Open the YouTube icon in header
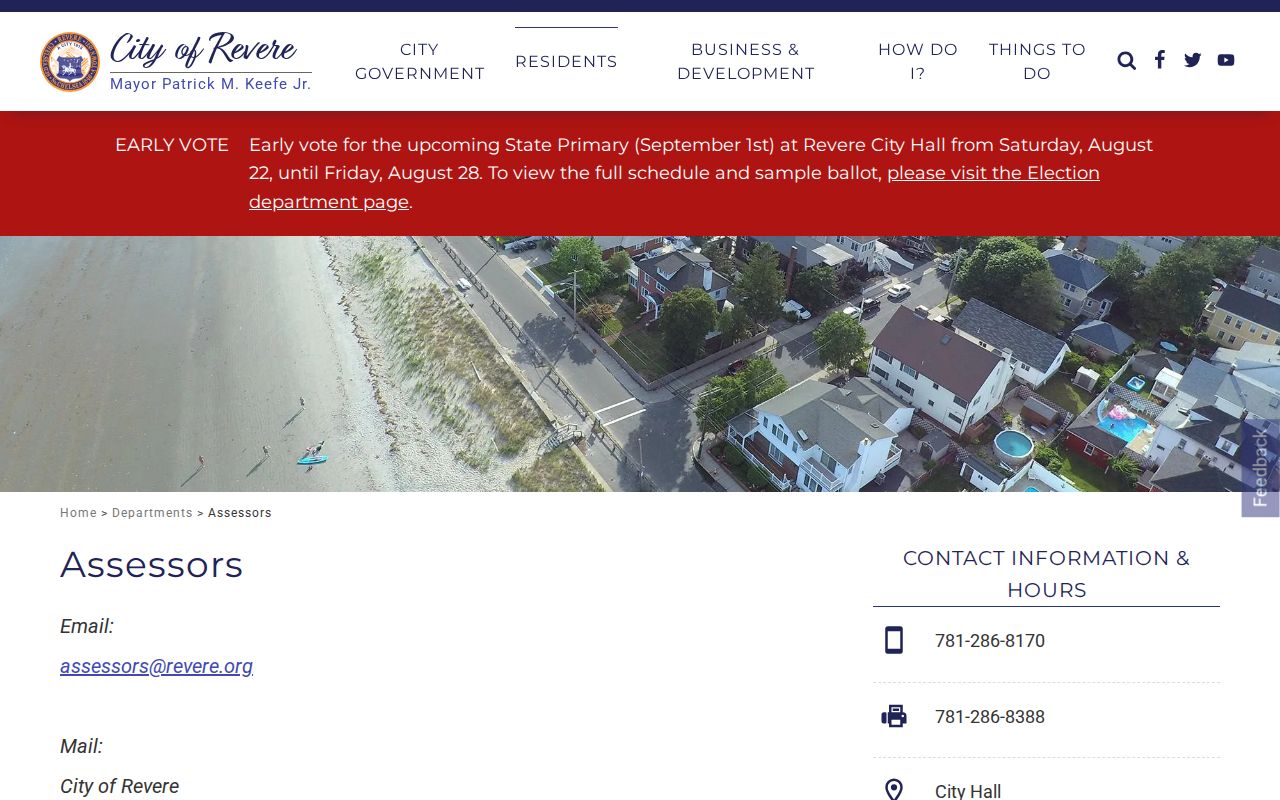Image resolution: width=1280 pixels, height=800 pixels. coord(1226,60)
